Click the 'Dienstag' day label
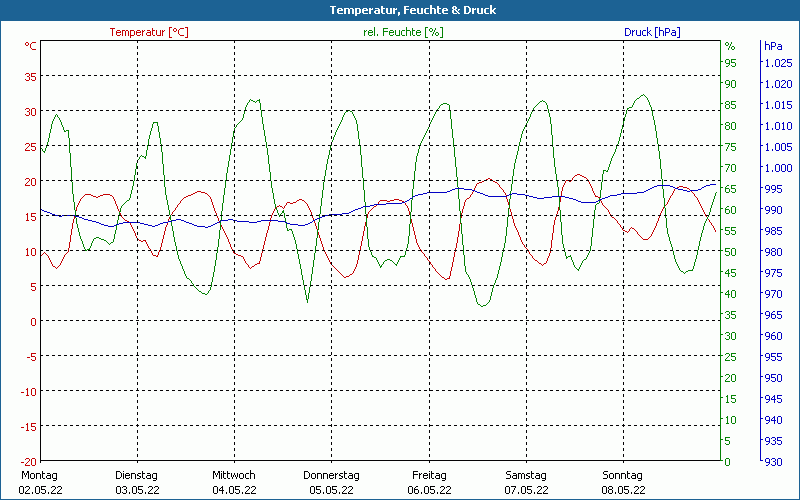 136,476
